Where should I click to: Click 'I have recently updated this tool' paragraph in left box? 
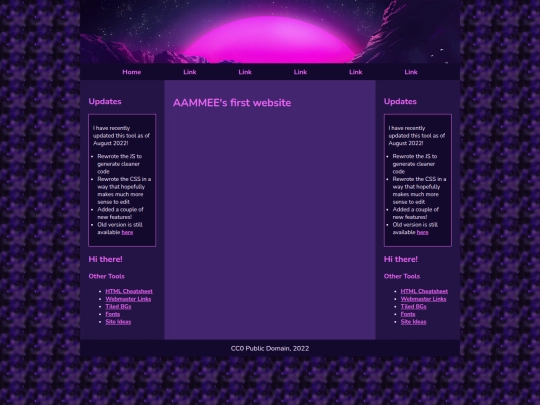(x=121, y=136)
